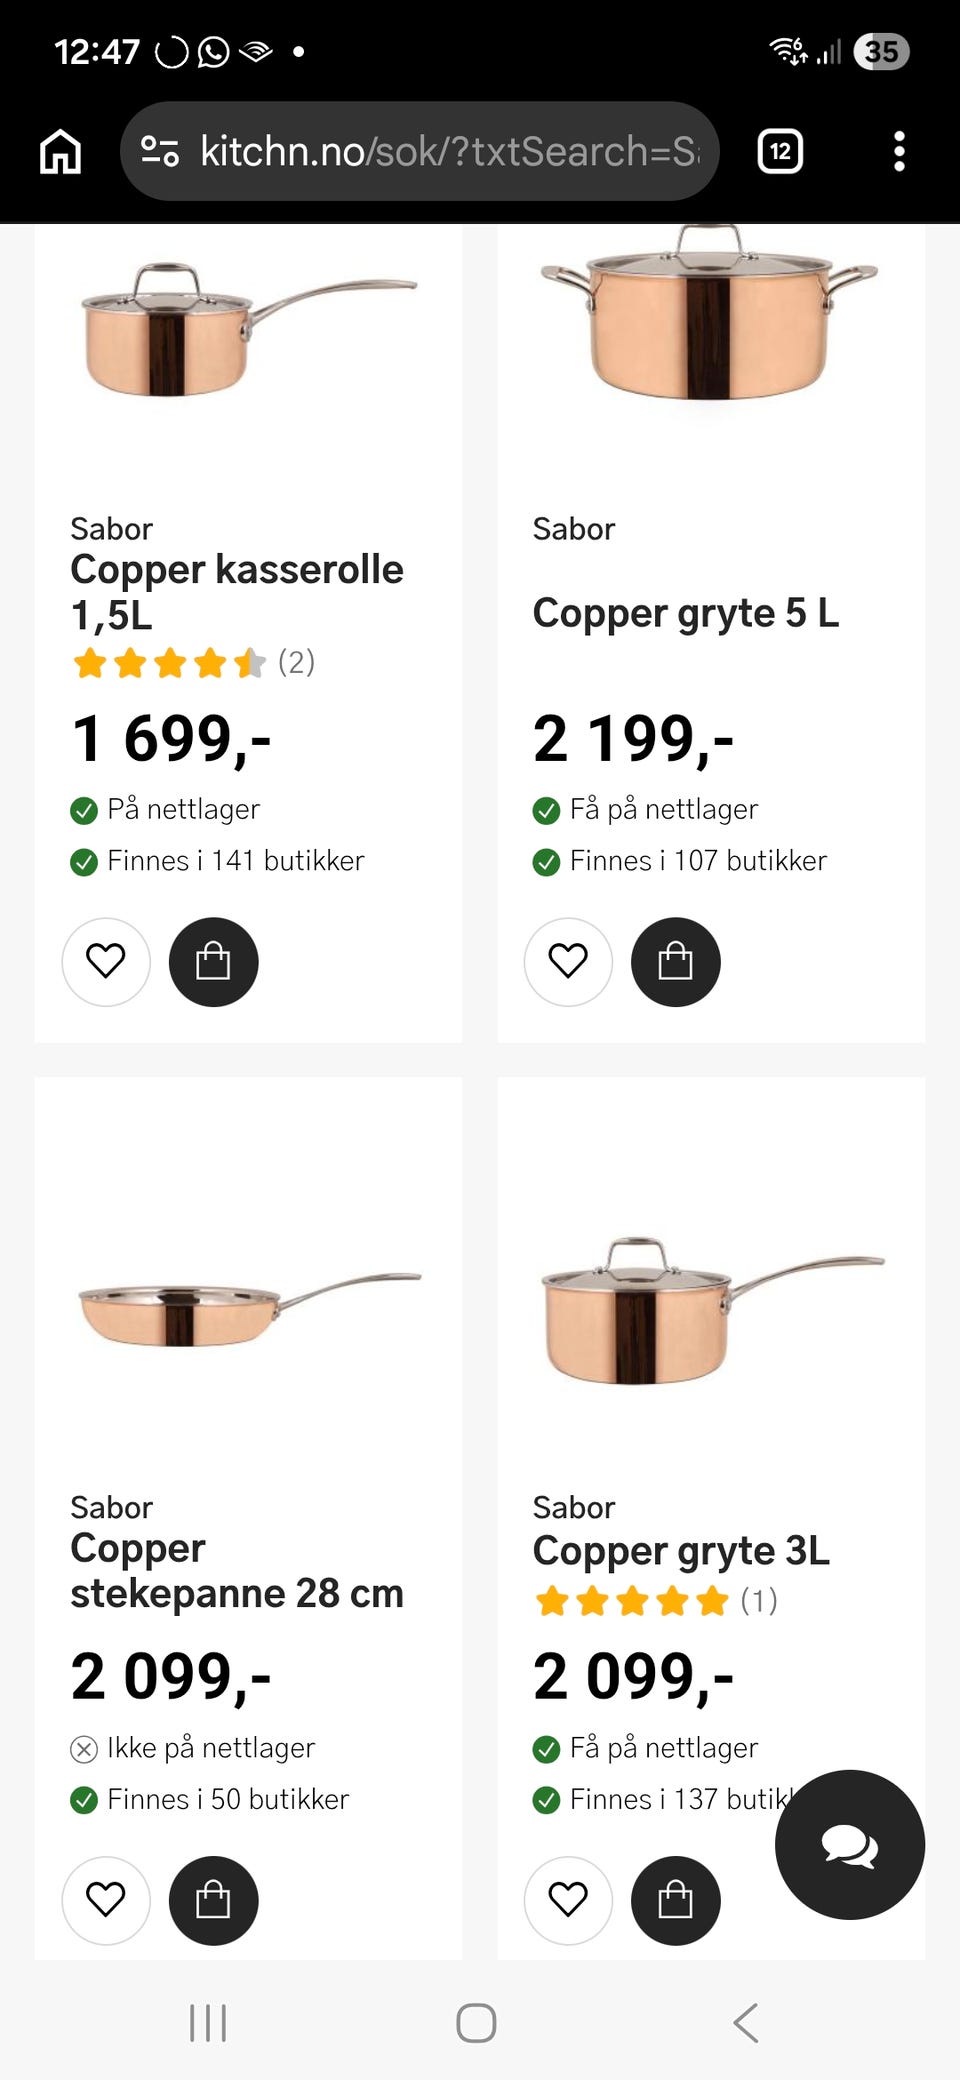Image resolution: width=960 pixels, height=2080 pixels.
Task: Tap 'Finnes i 141 butikker' availability link
Action: [235, 860]
